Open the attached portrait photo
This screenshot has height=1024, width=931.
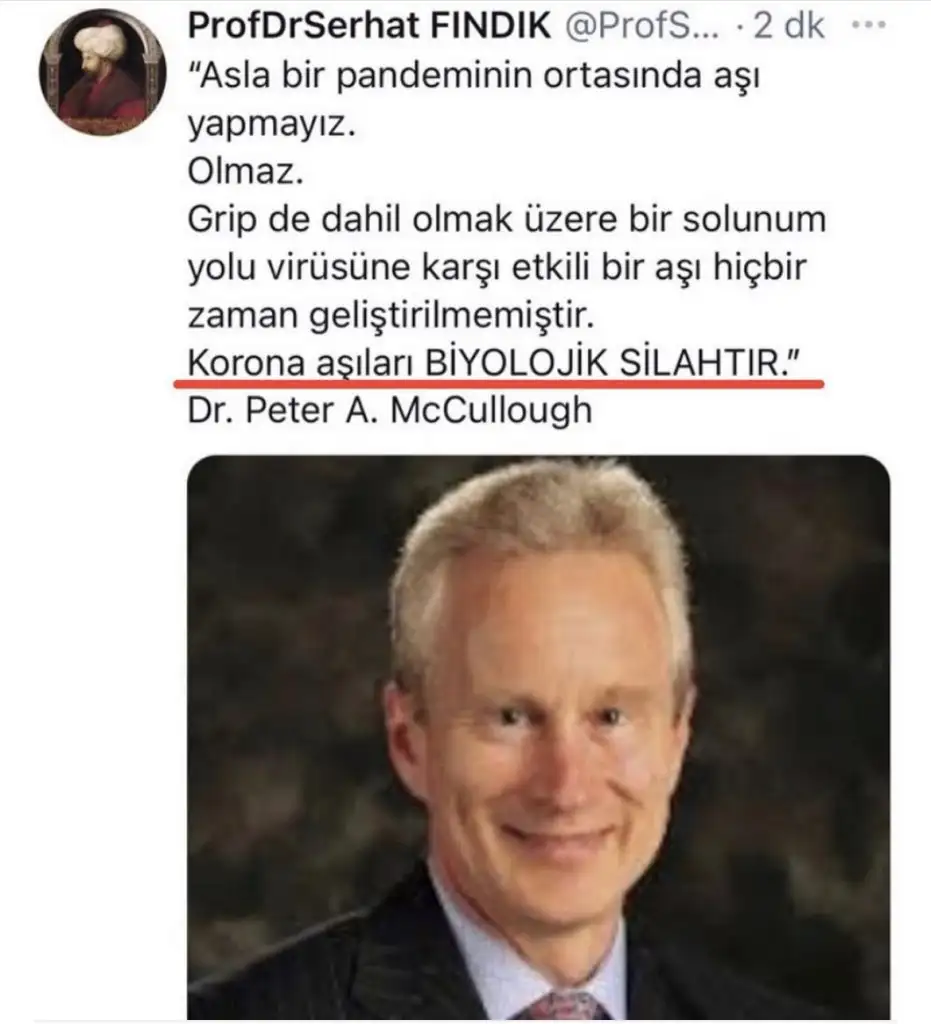(x=539, y=737)
